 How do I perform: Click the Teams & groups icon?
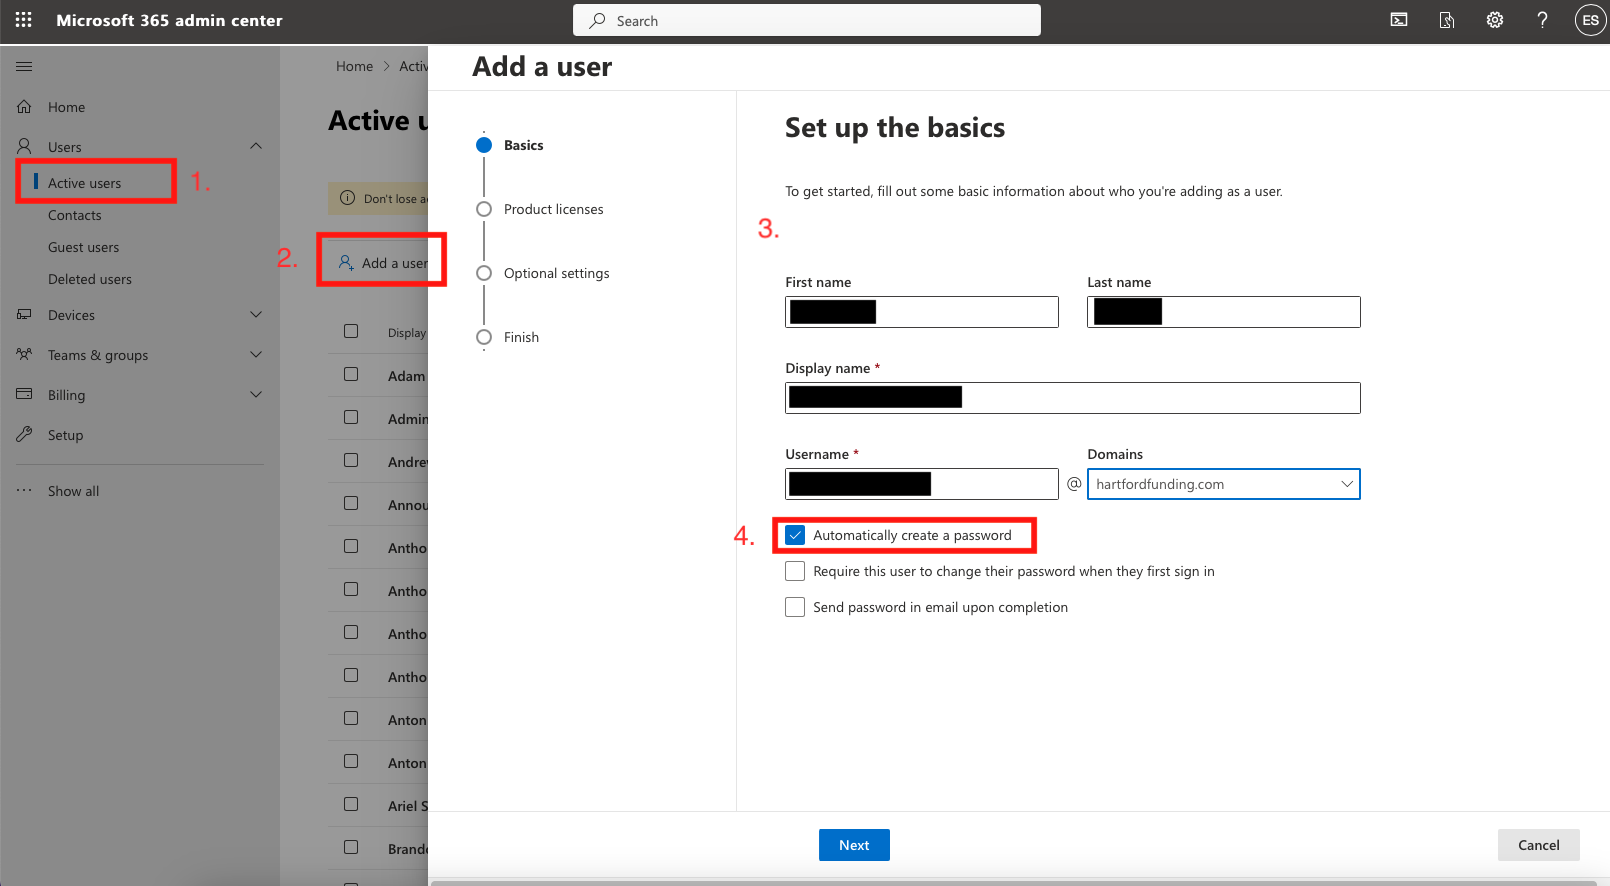[24, 354]
